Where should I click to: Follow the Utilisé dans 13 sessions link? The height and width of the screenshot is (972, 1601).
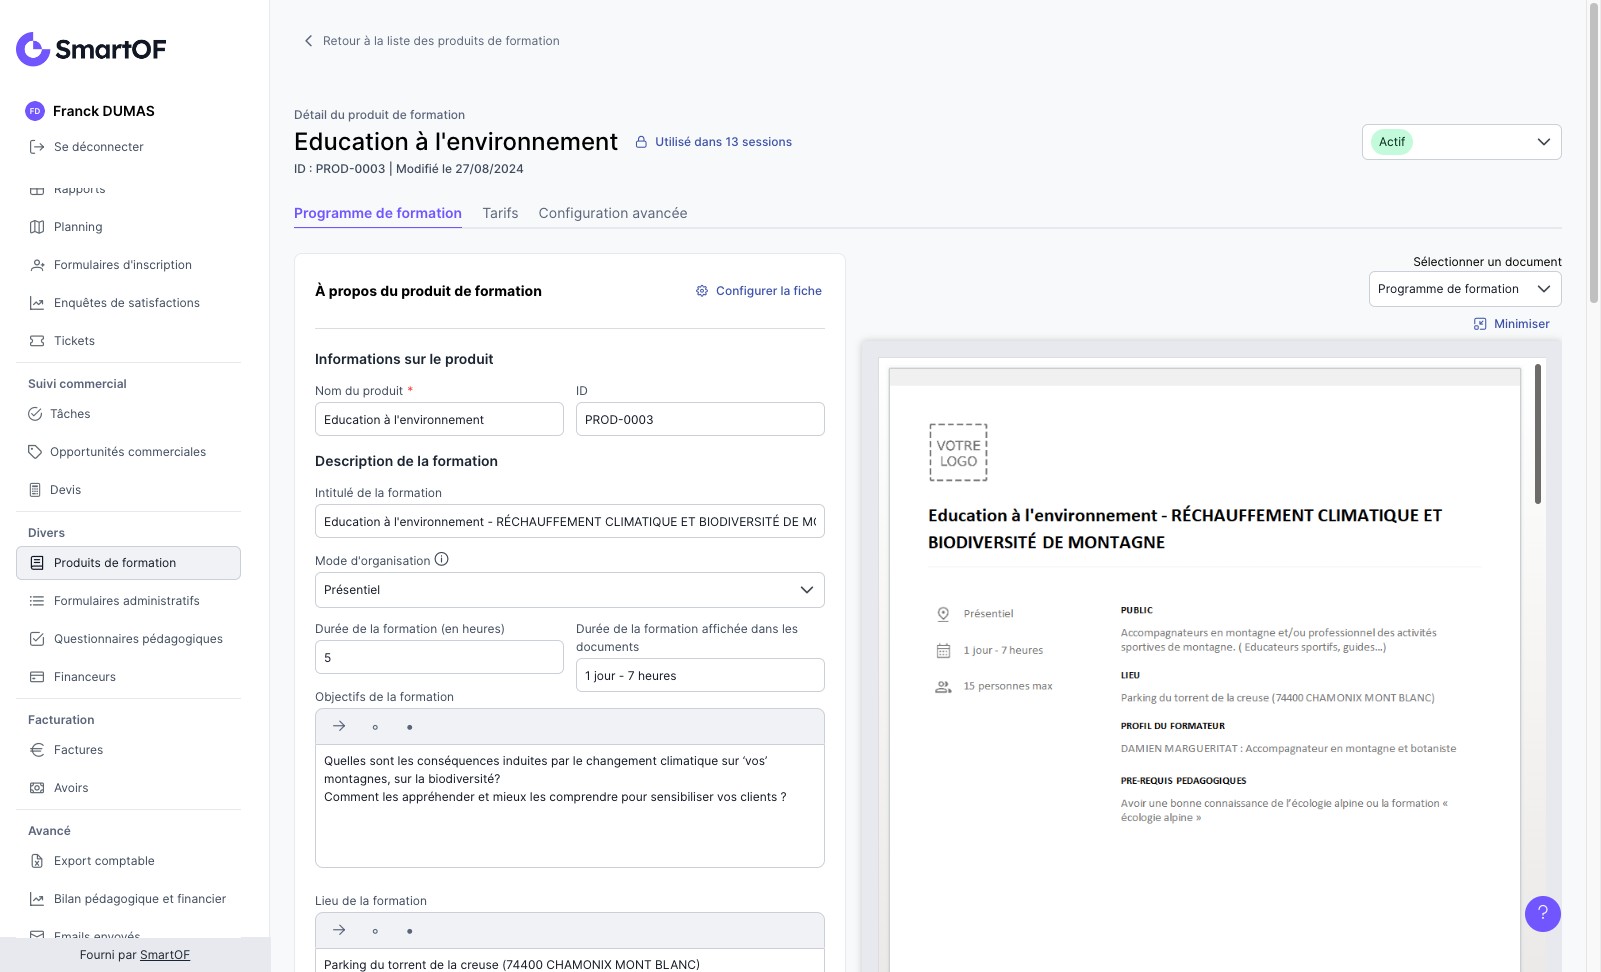click(723, 142)
